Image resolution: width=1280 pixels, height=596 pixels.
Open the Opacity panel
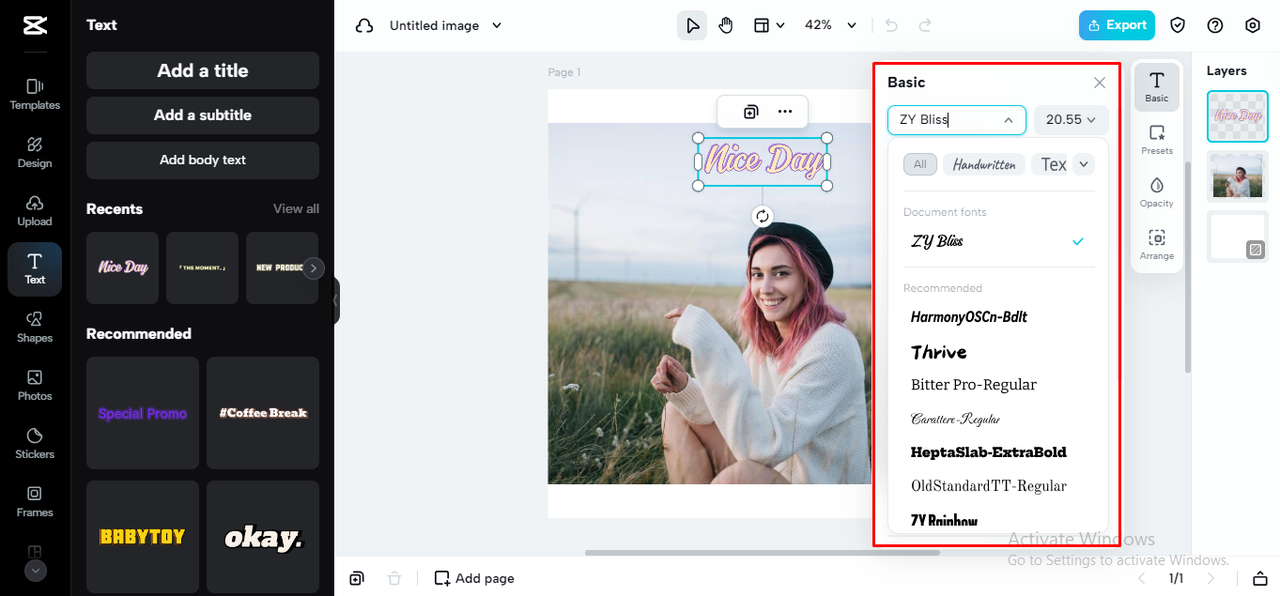(1156, 193)
